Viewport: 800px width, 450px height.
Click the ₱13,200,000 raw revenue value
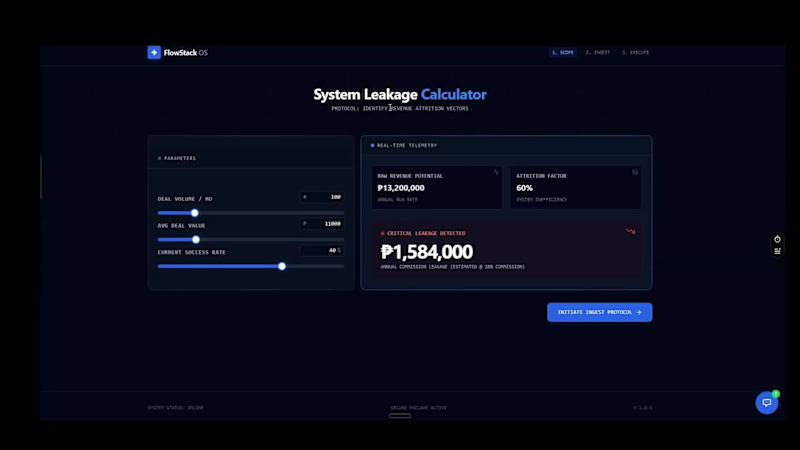pos(401,188)
